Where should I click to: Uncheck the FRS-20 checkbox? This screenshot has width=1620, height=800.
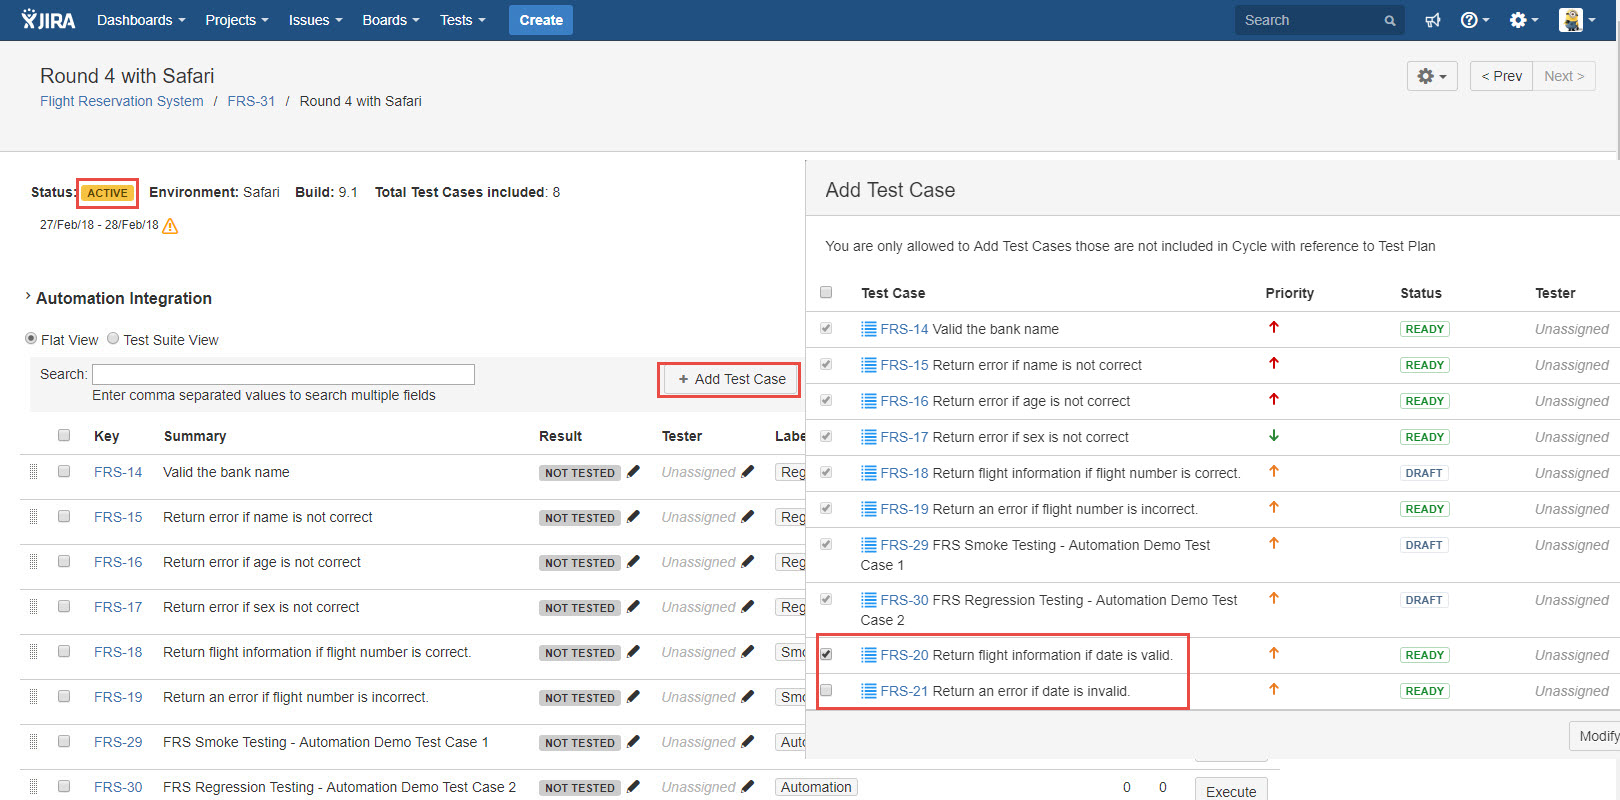tap(826, 654)
